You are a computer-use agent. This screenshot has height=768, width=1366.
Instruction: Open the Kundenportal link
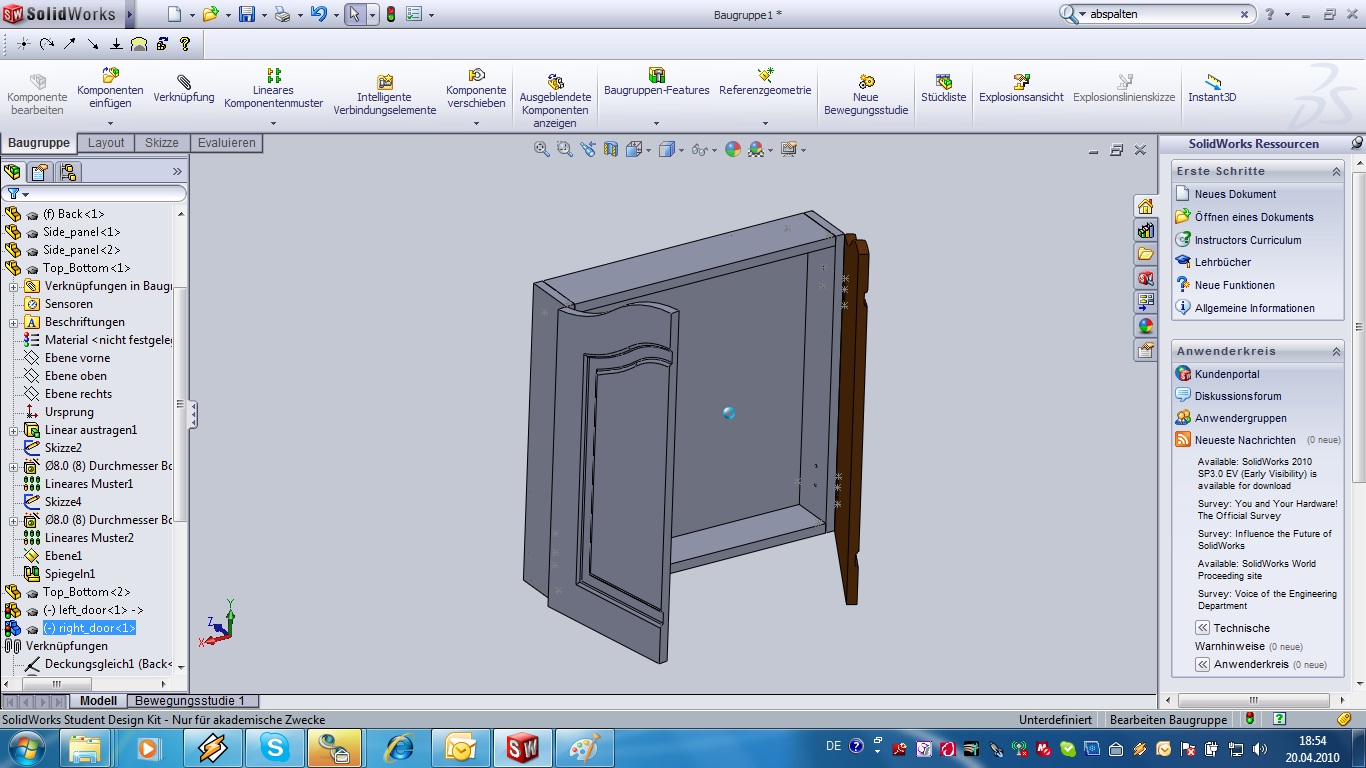pos(1227,374)
